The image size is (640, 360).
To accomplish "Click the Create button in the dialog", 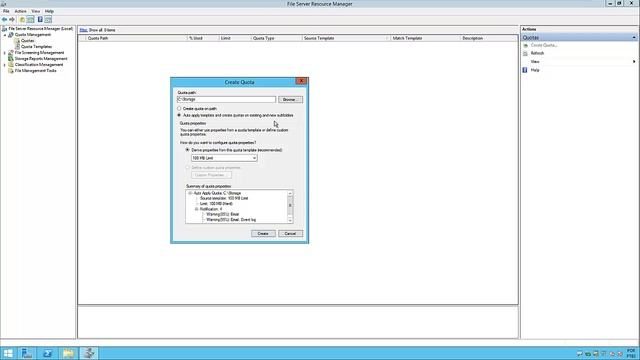I will [263, 233].
